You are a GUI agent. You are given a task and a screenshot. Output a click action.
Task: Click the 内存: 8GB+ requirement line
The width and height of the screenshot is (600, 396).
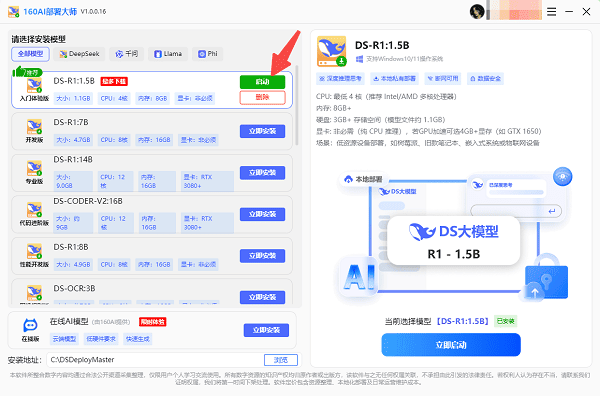tap(334, 108)
